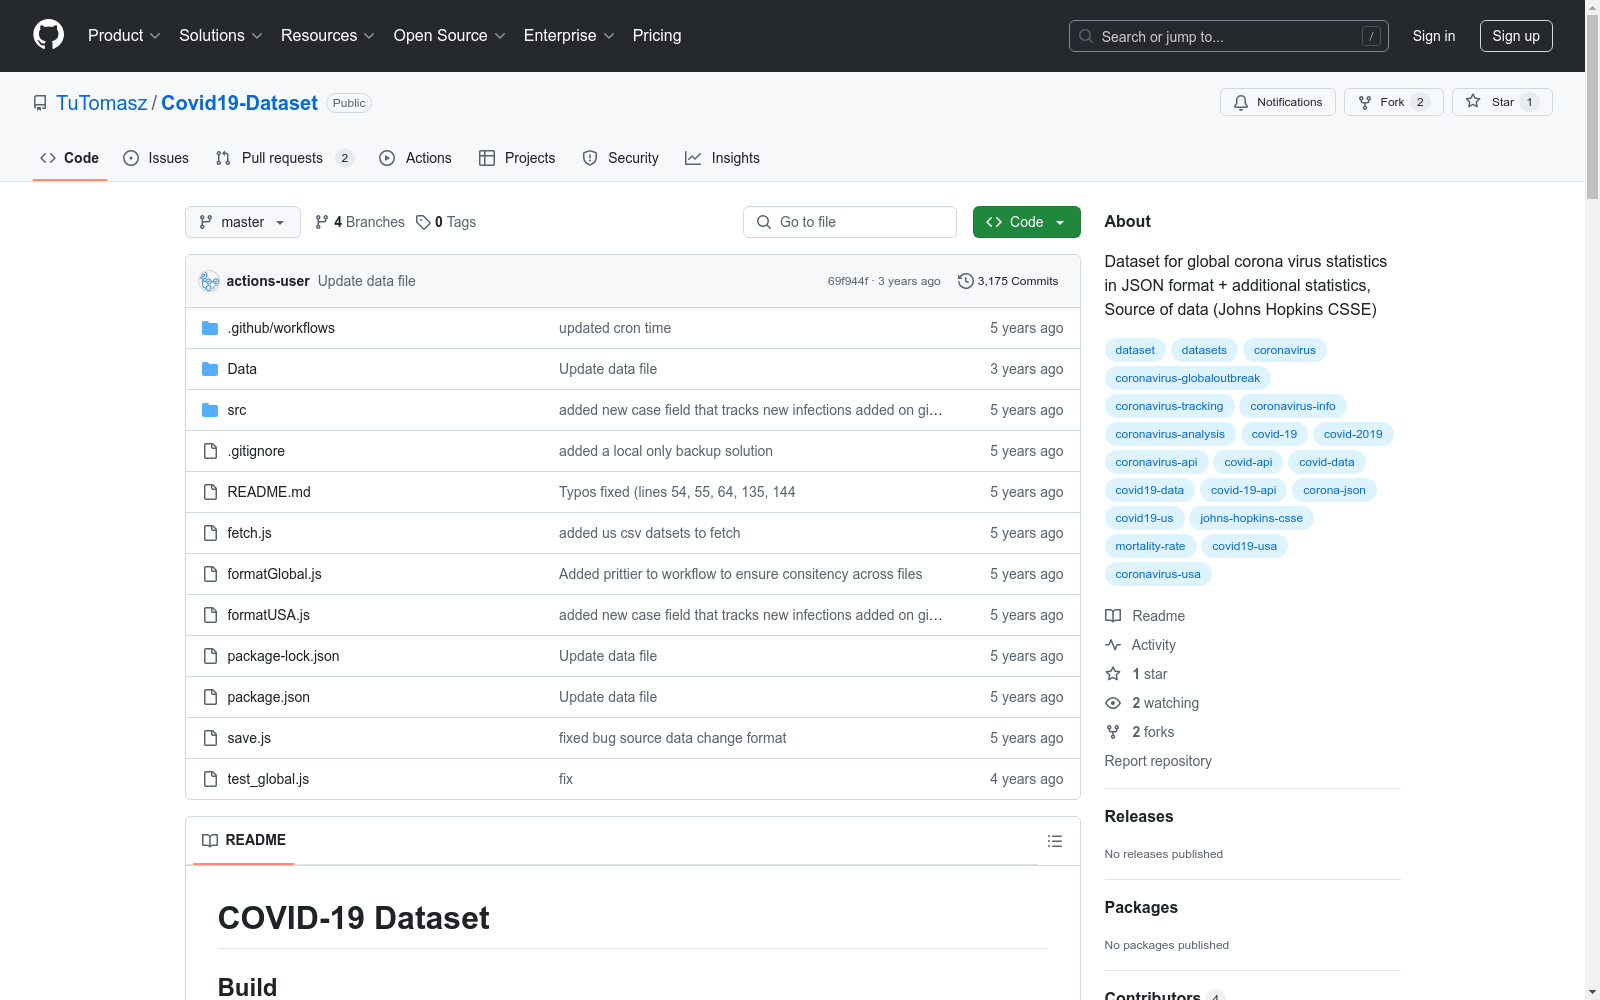Open the Pricing link
Image resolution: width=1600 pixels, height=1000 pixels.
(657, 35)
